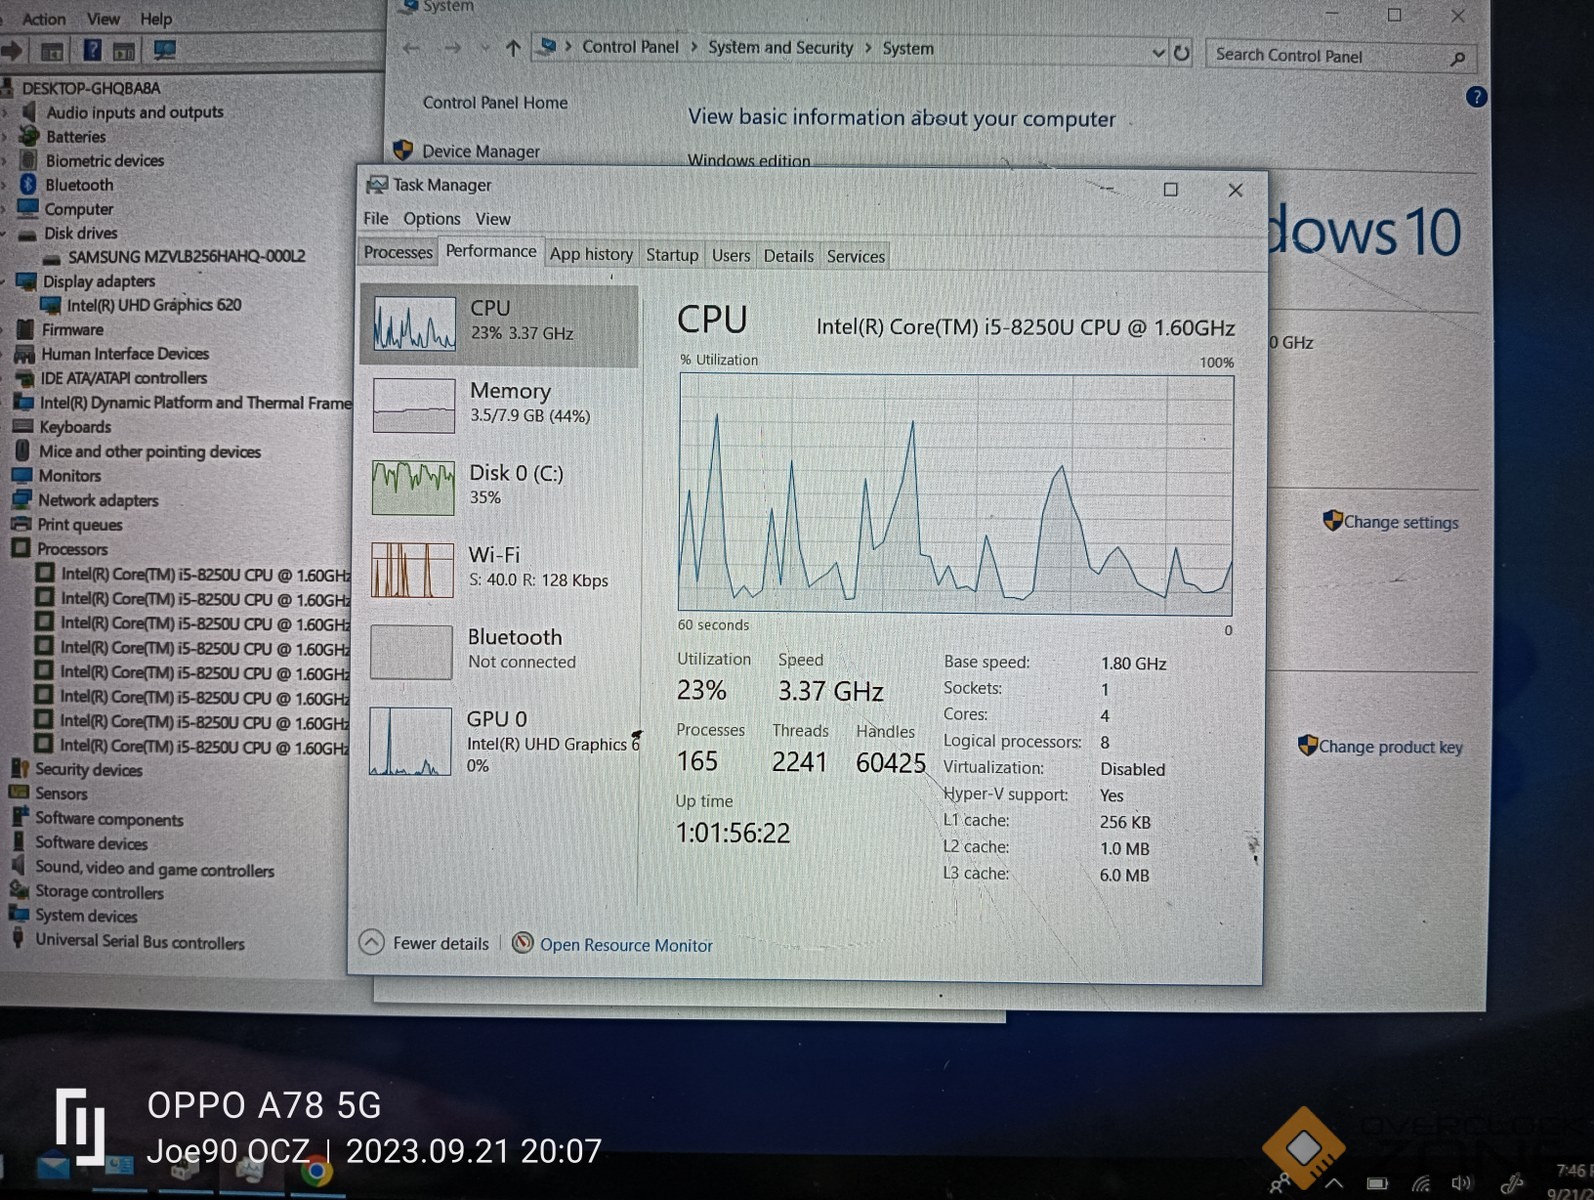Click Change settings link in System window

[x=1401, y=522]
